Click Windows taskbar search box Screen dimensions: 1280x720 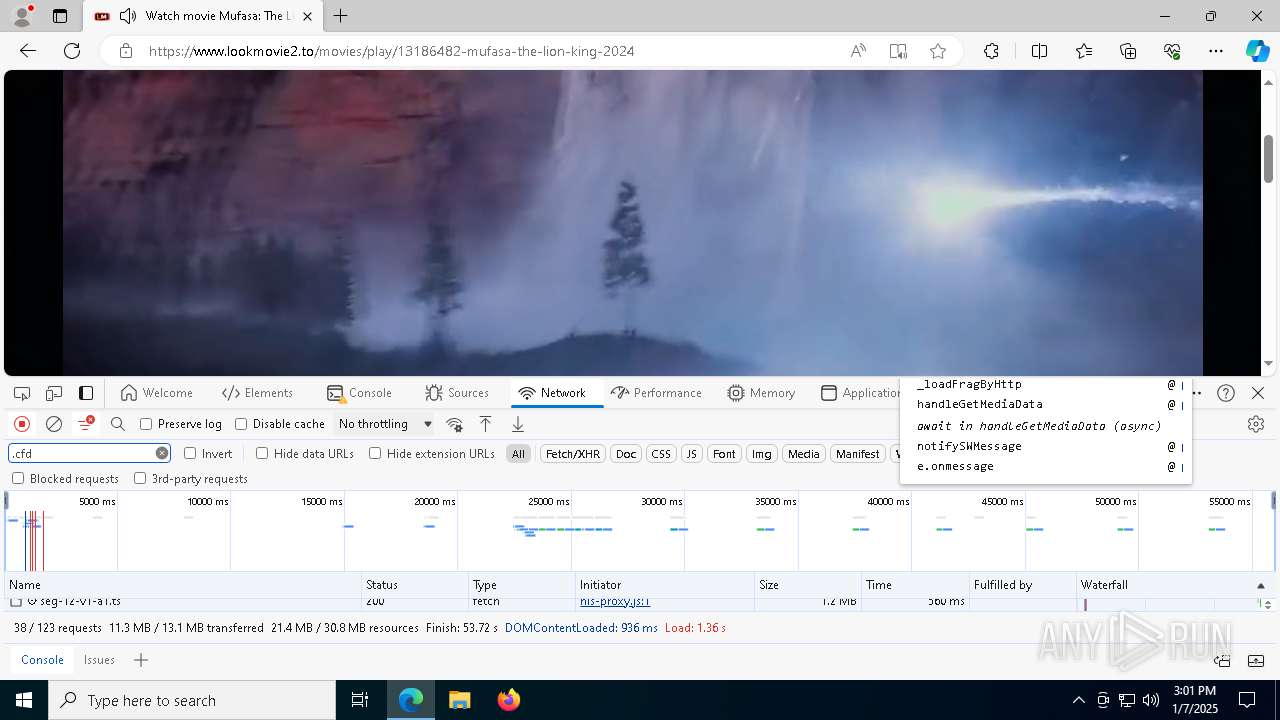click(x=192, y=700)
